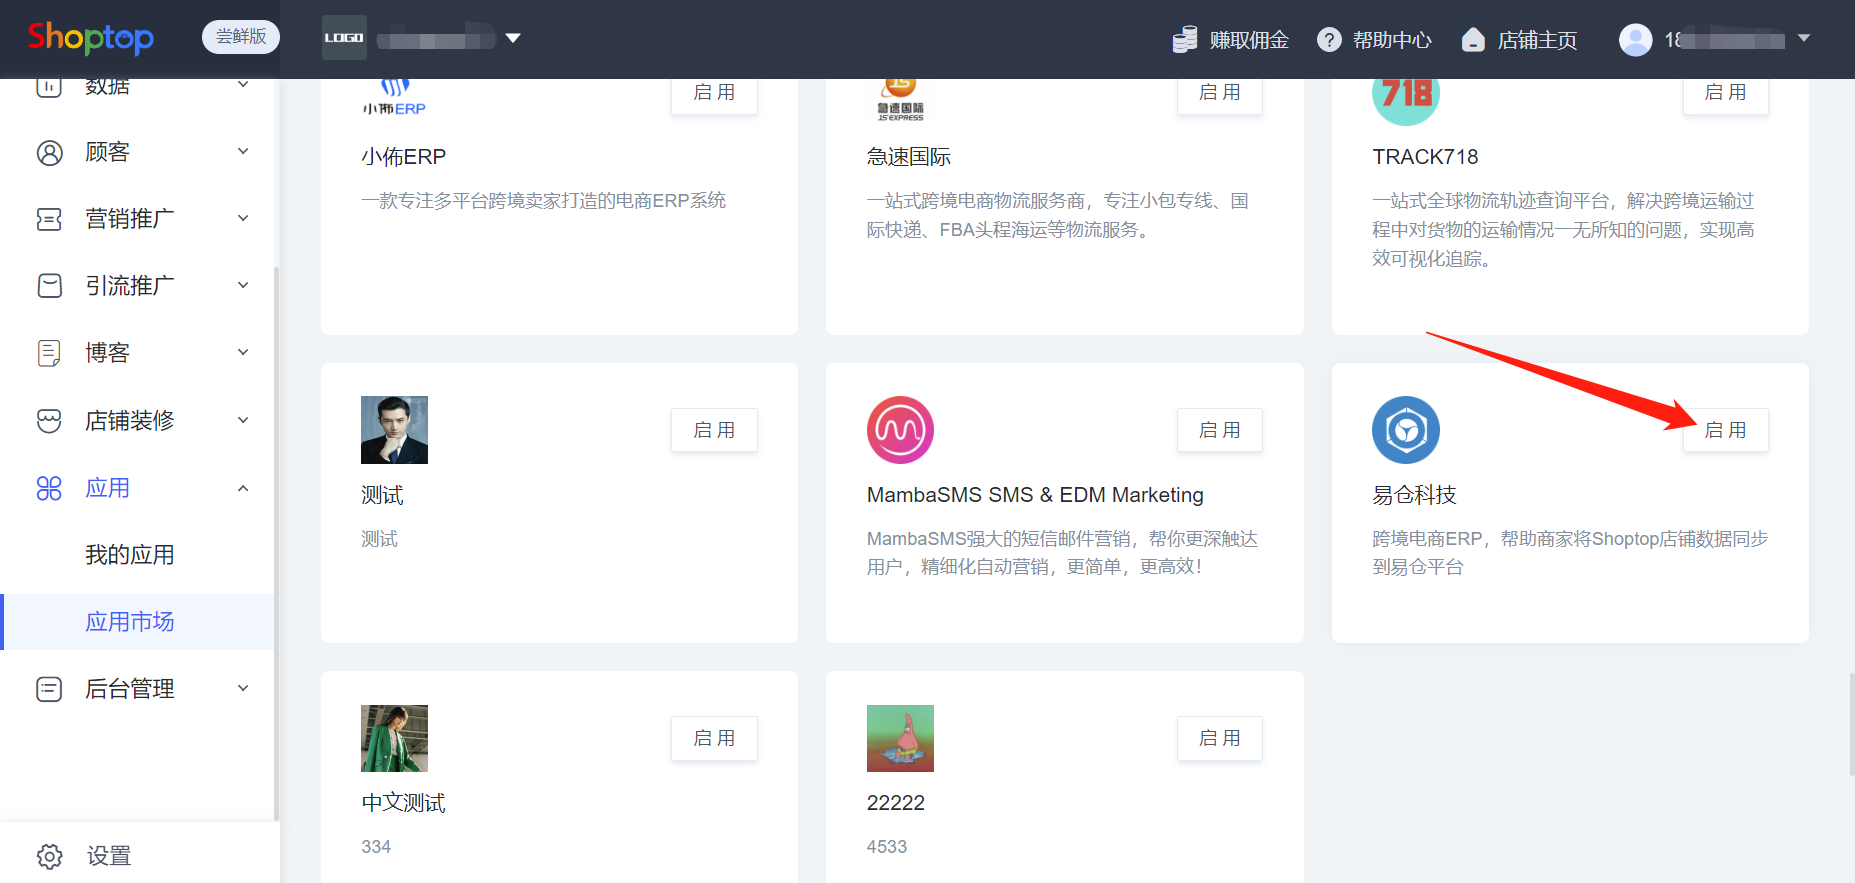Click the MambaSMS SMS & EDM Marketing title
1855x883 pixels.
click(1035, 495)
